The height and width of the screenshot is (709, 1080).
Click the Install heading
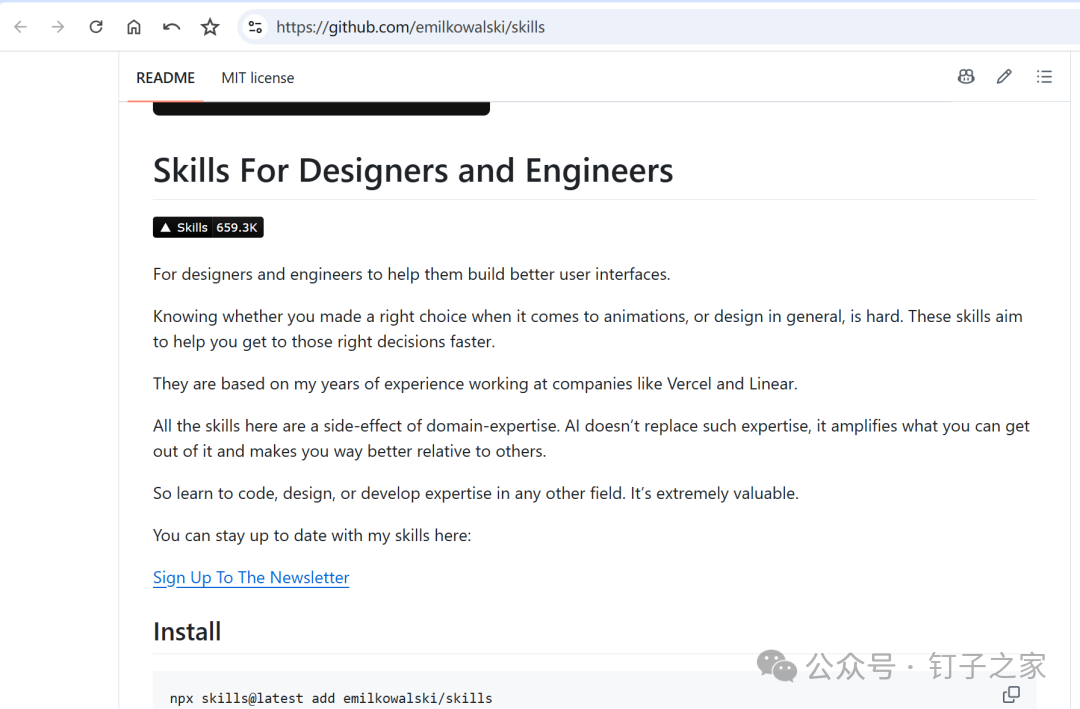click(187, 631)
